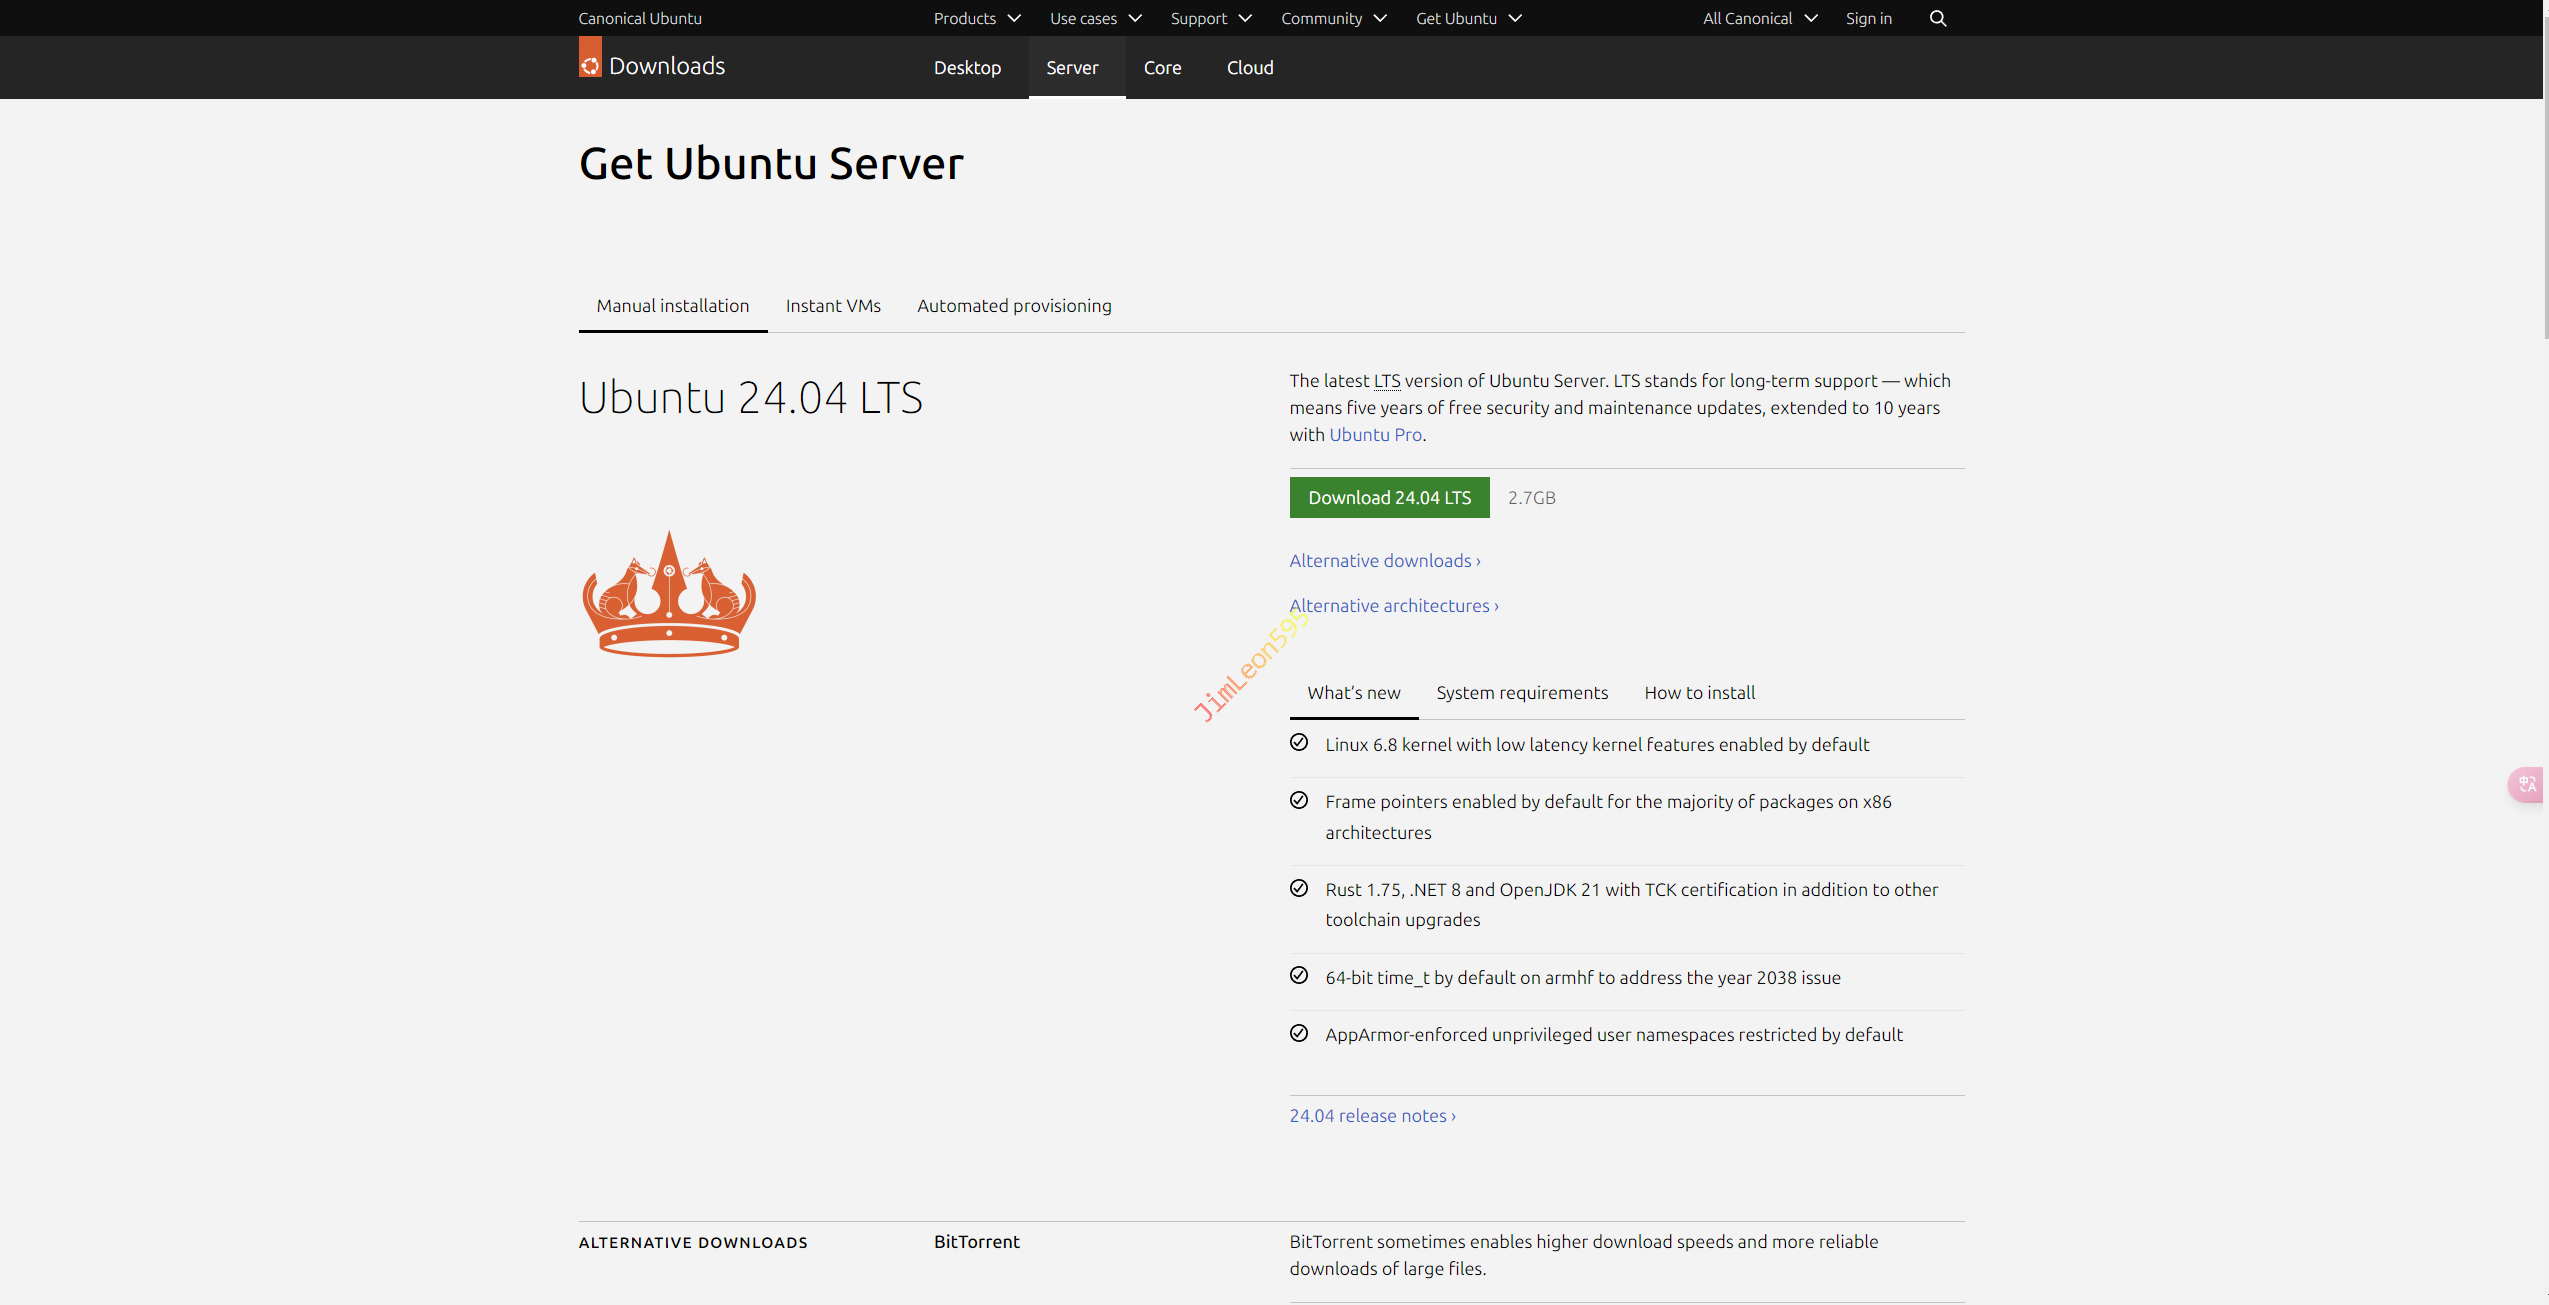Expand the Use cases dropdown
Viewport: 2549px width, 1305px height.
1095,18
